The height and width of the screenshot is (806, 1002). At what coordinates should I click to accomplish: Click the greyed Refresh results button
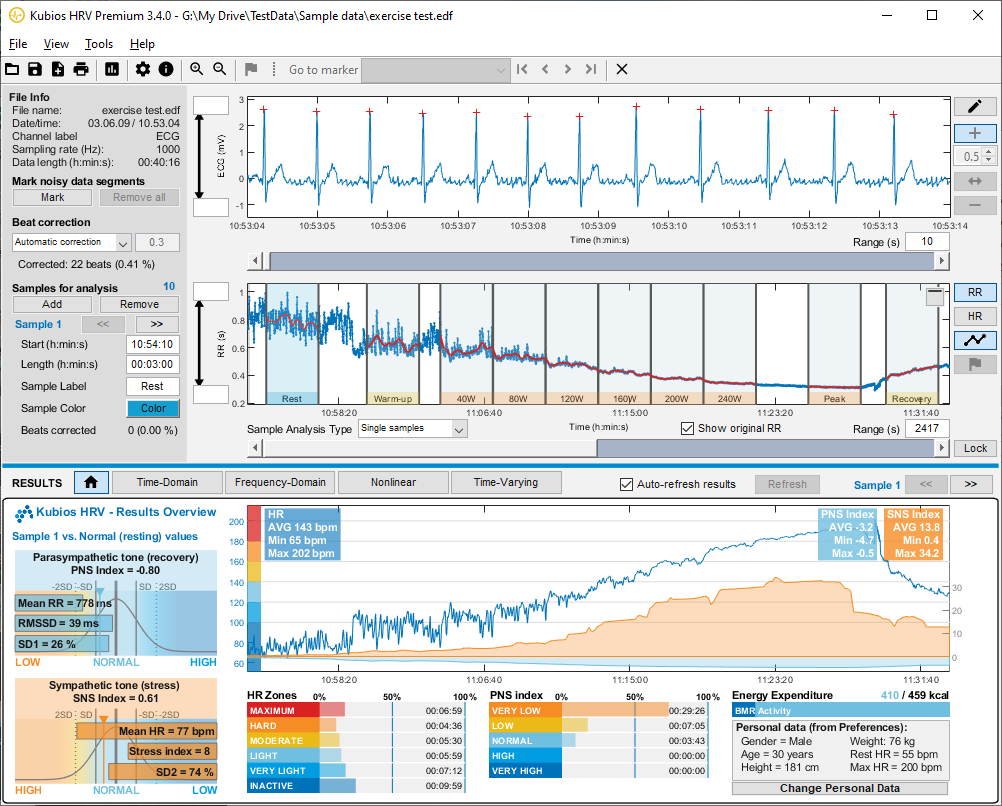pyautogui.click(x=787, y=484)
